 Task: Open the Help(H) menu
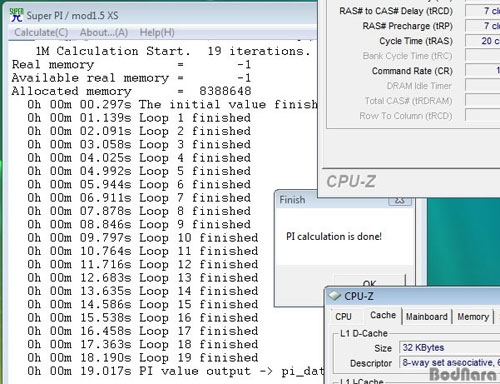tap(157, 33)
